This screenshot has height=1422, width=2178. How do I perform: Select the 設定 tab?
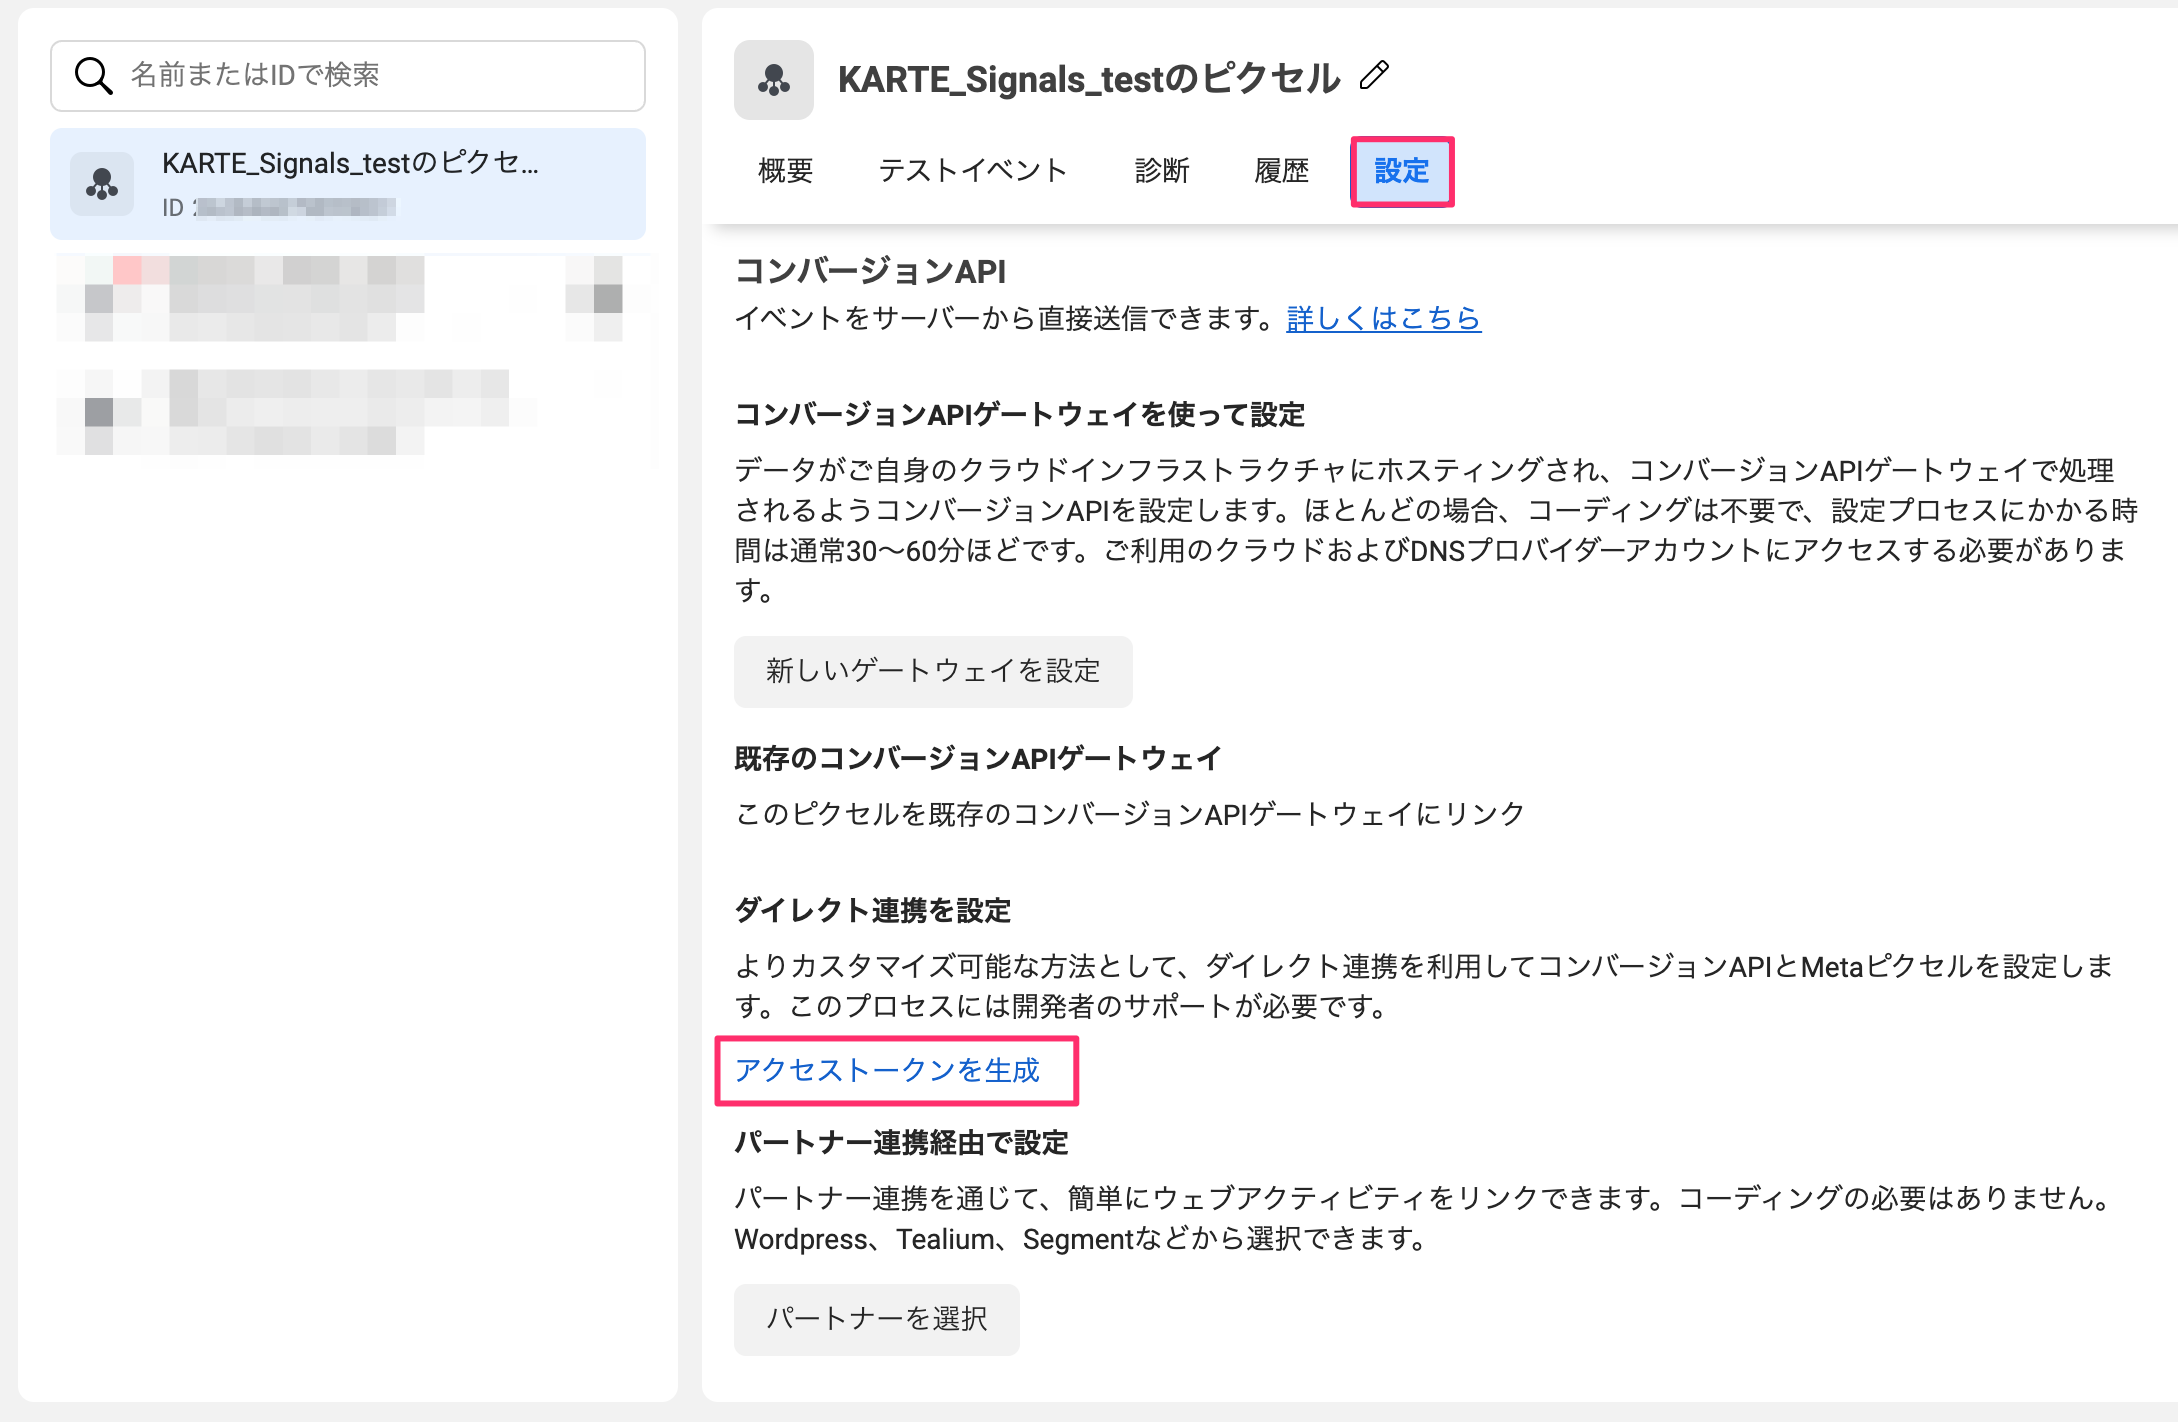click(1402, 171)
